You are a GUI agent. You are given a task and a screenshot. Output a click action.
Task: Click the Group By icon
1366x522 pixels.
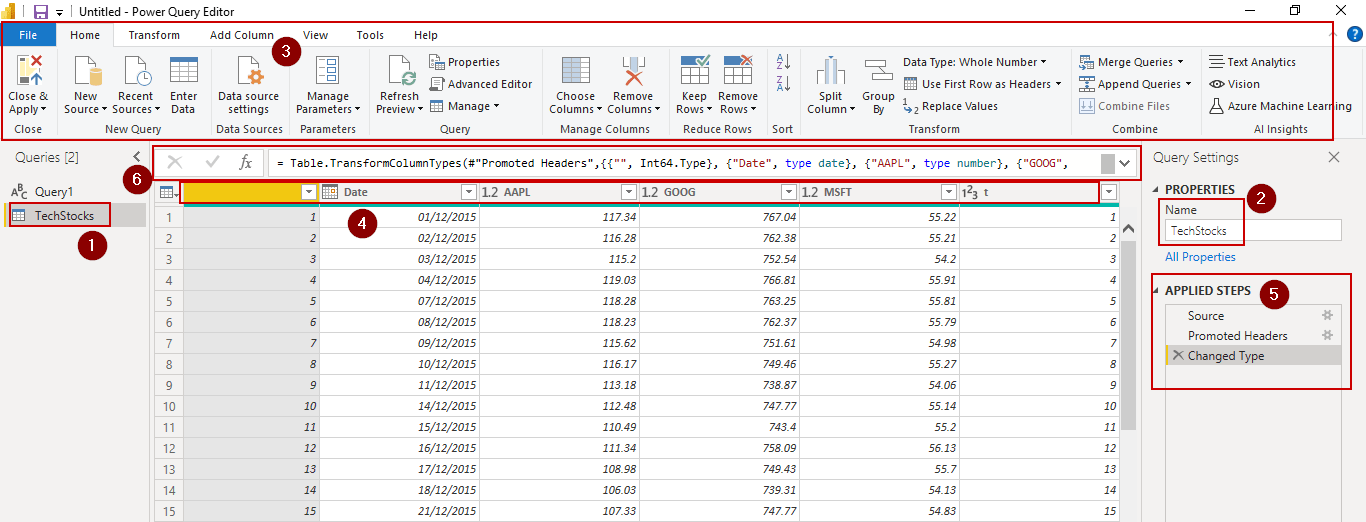click(x=878, y=72)
